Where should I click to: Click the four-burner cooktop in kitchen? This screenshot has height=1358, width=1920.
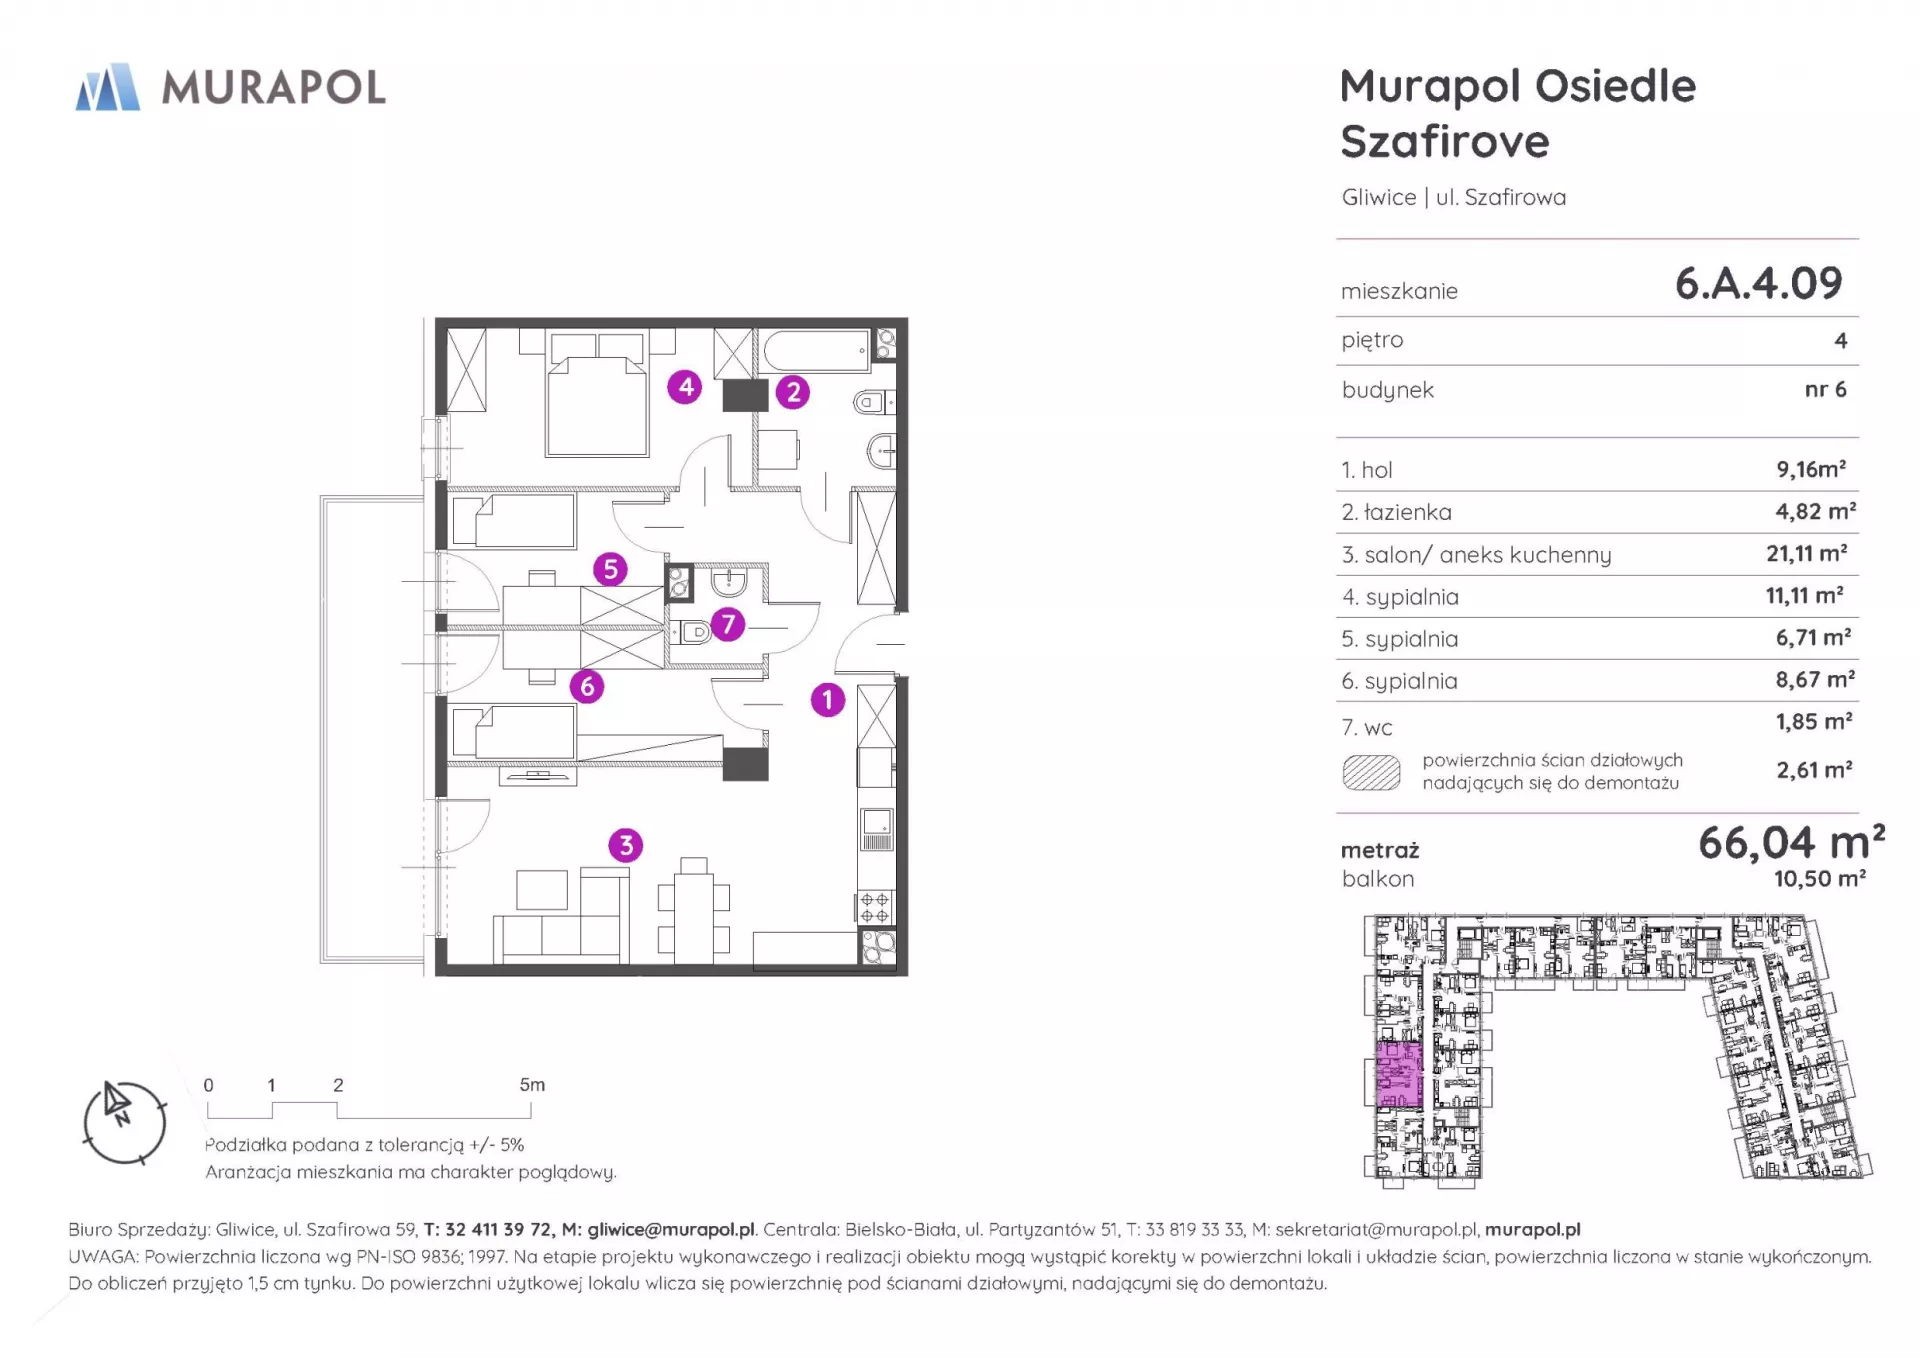pos(875,908)
